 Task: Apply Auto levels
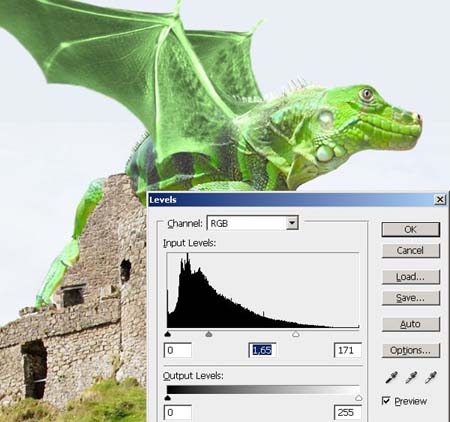(411, 324)
